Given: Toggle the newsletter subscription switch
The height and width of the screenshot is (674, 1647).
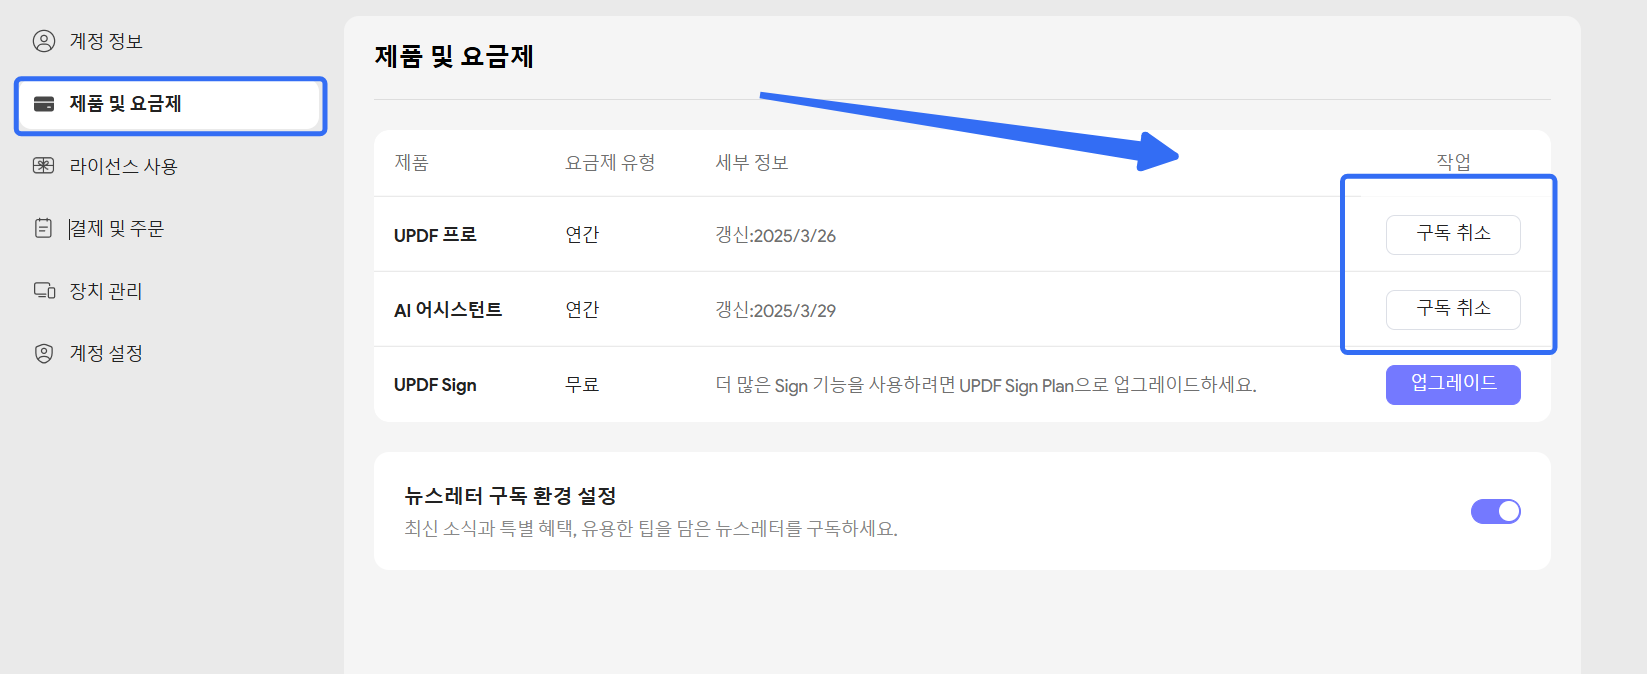Looking at the screenshot, I should (1495, 511).
